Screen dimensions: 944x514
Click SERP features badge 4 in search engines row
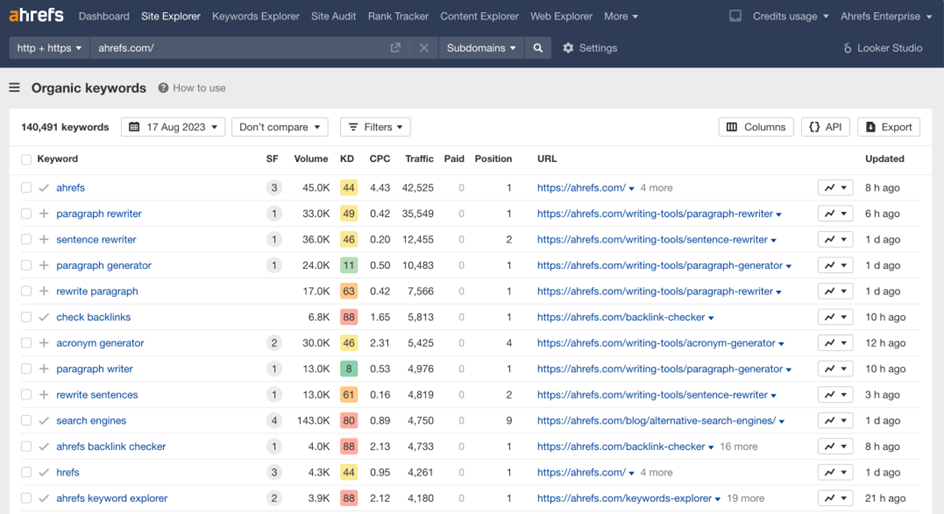(x=274, y=421)
